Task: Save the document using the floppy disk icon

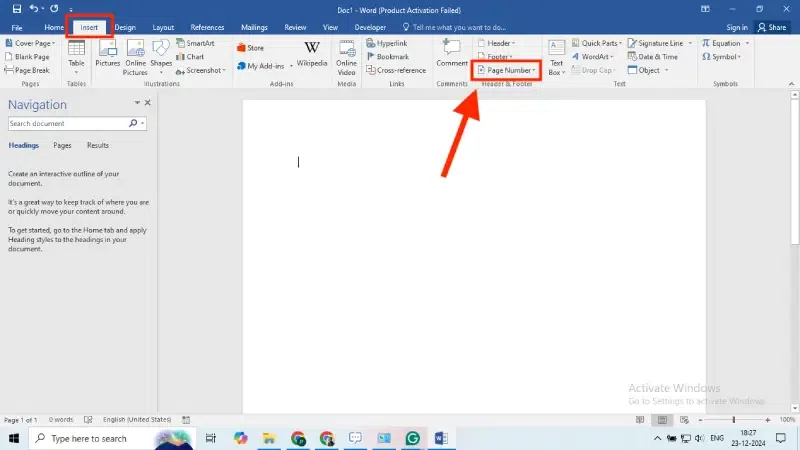Action: pyautogui.click(x=16, y=9)
